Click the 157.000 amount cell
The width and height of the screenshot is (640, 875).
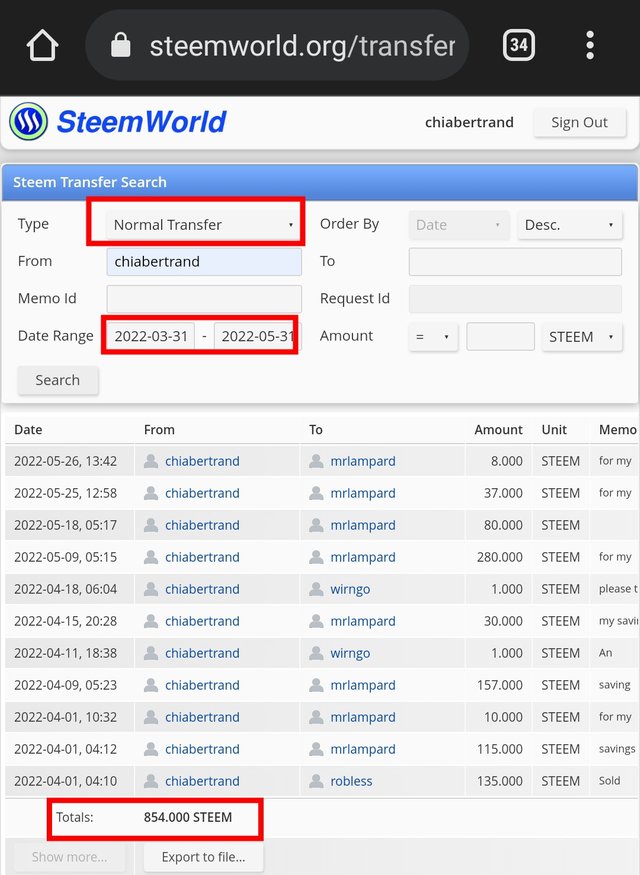tap(499, 685)
